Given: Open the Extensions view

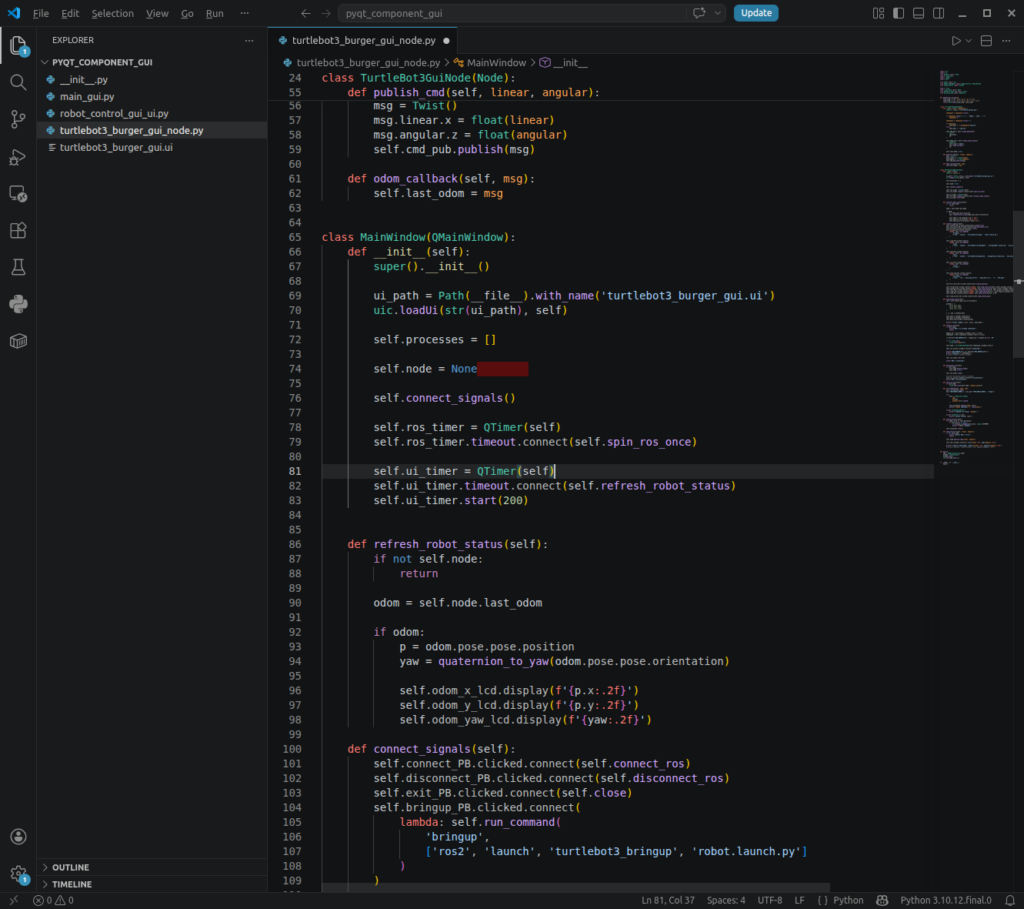Looking at the screenshot, I should [x=18, y=231].
